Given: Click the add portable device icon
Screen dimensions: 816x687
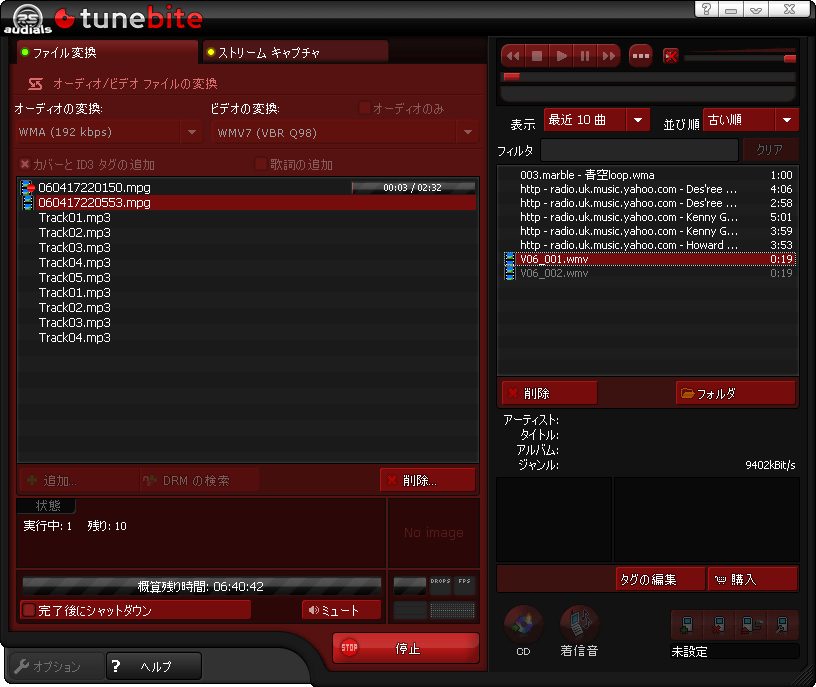Looking at the screenshot, I should click(x=687, y=625).
